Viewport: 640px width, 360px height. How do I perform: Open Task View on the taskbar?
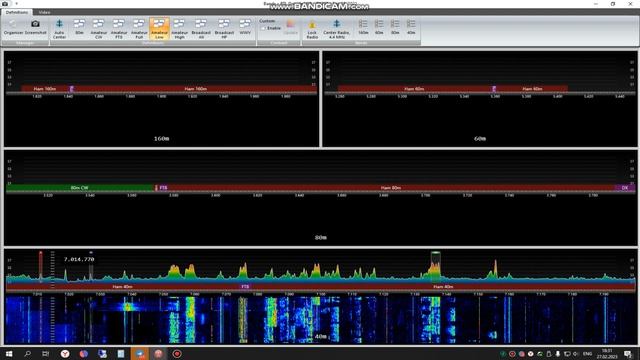[x=46, y=353]
